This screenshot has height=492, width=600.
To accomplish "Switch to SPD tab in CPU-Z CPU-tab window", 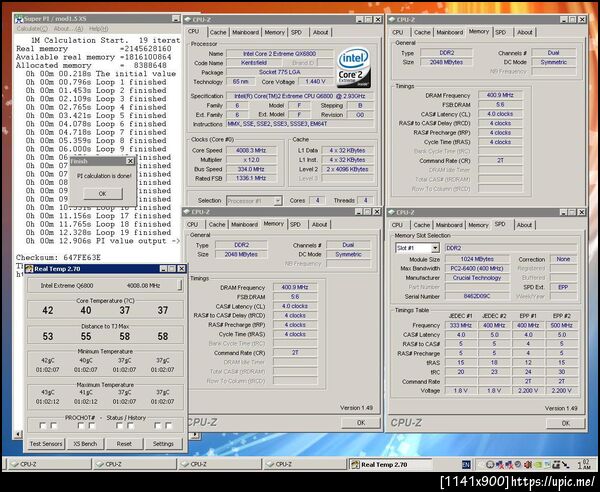I will tap(297, 33).
